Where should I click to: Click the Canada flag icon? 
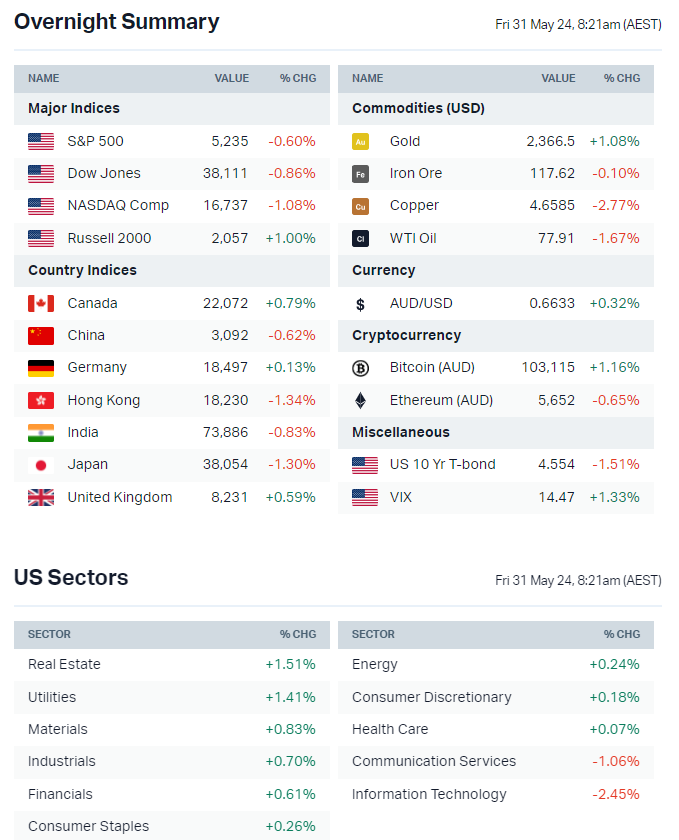(x=41, y=303)
